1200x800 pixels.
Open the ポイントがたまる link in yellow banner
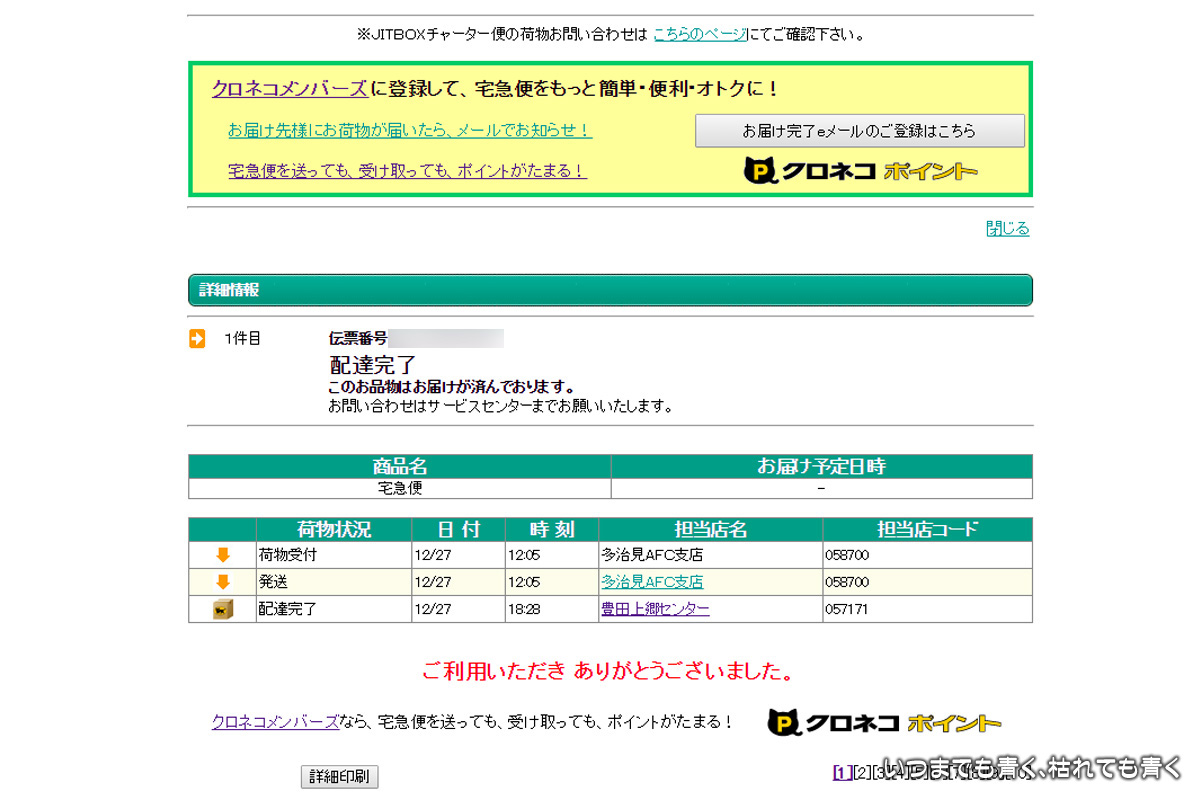point(406,171)
